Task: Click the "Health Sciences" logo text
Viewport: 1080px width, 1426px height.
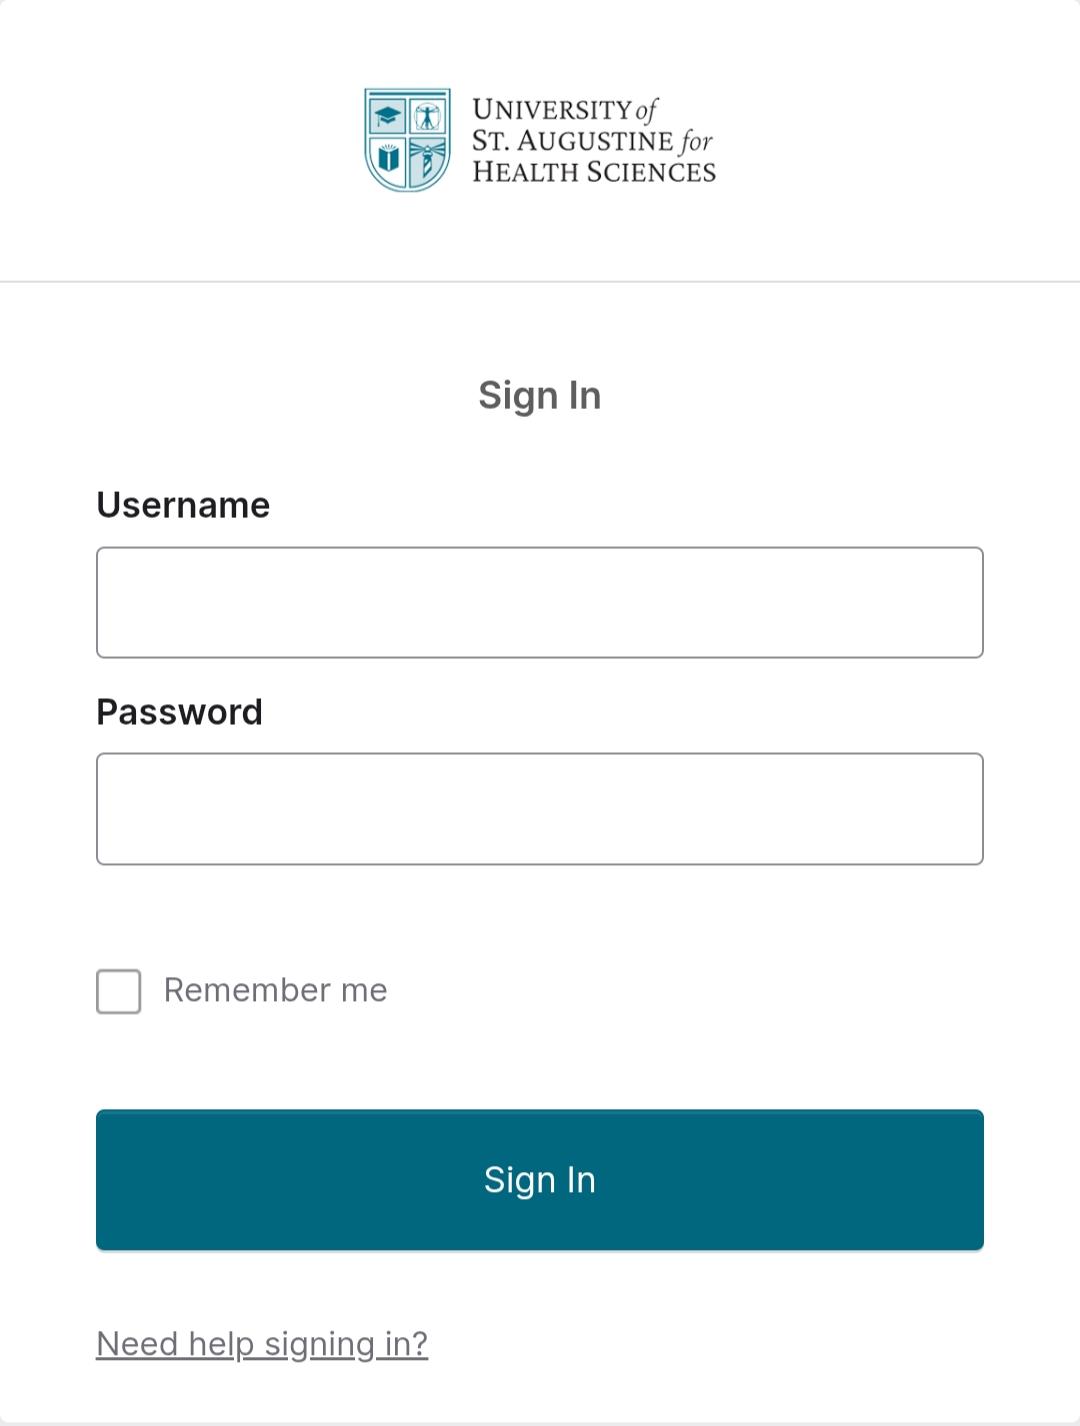Action: 594,172
